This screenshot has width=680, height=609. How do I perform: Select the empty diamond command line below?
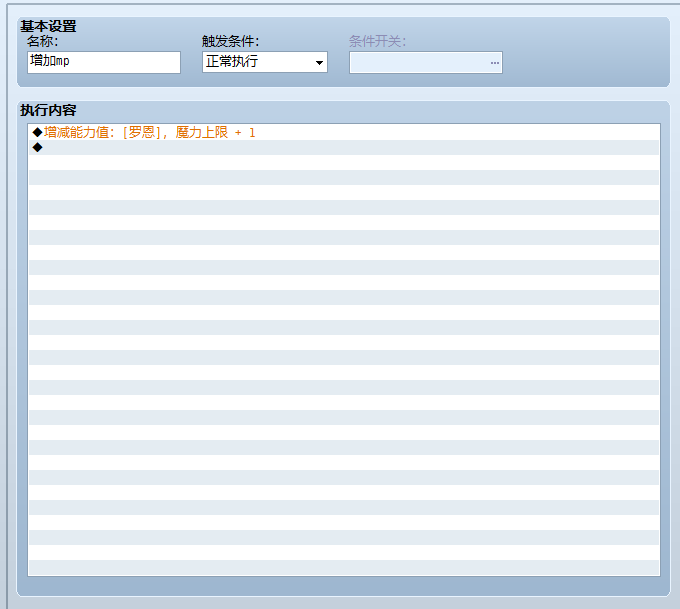point(343,147)
